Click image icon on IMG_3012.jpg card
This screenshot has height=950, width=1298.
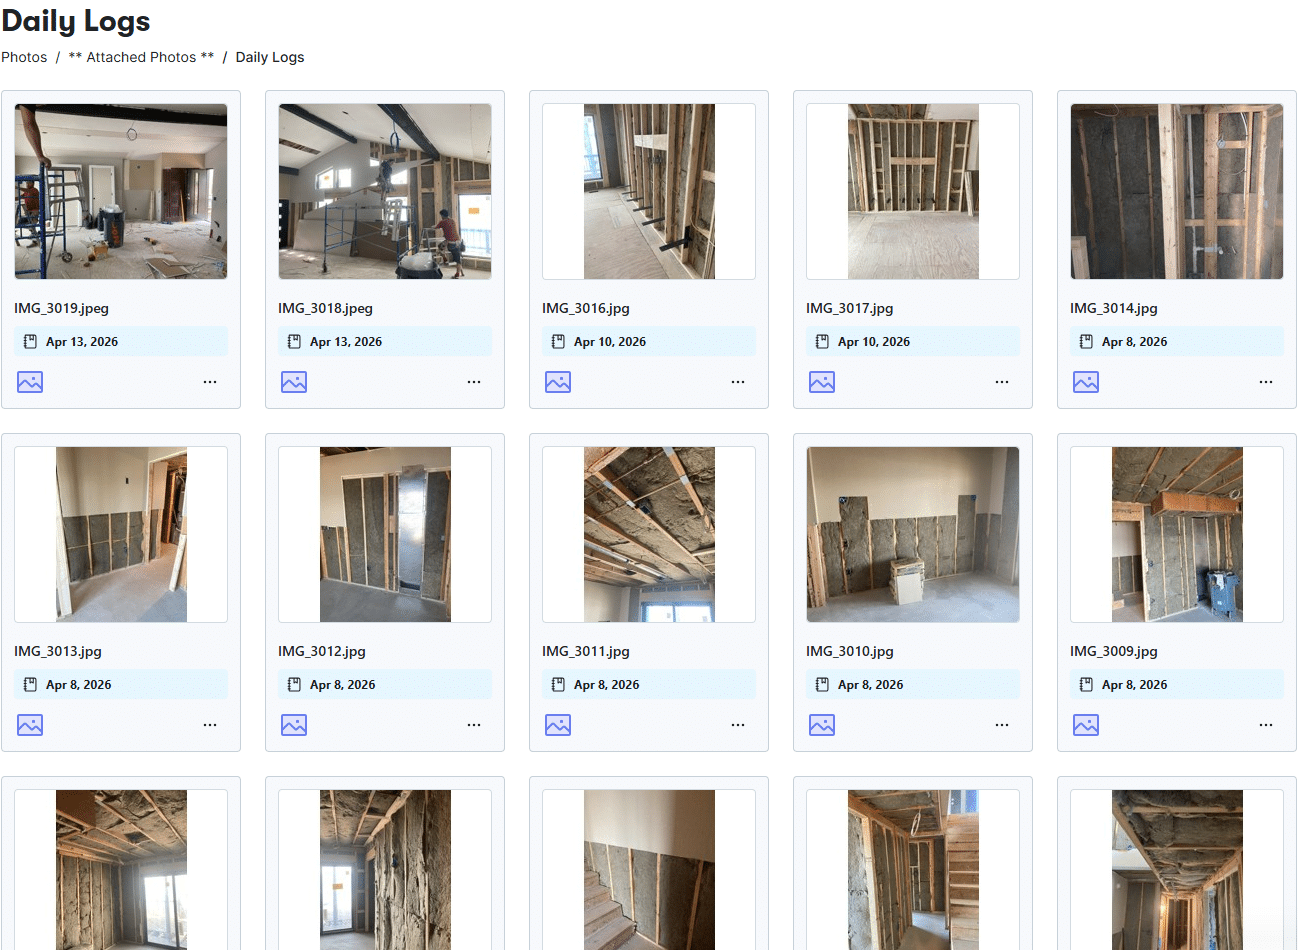(x=294, y=725)
